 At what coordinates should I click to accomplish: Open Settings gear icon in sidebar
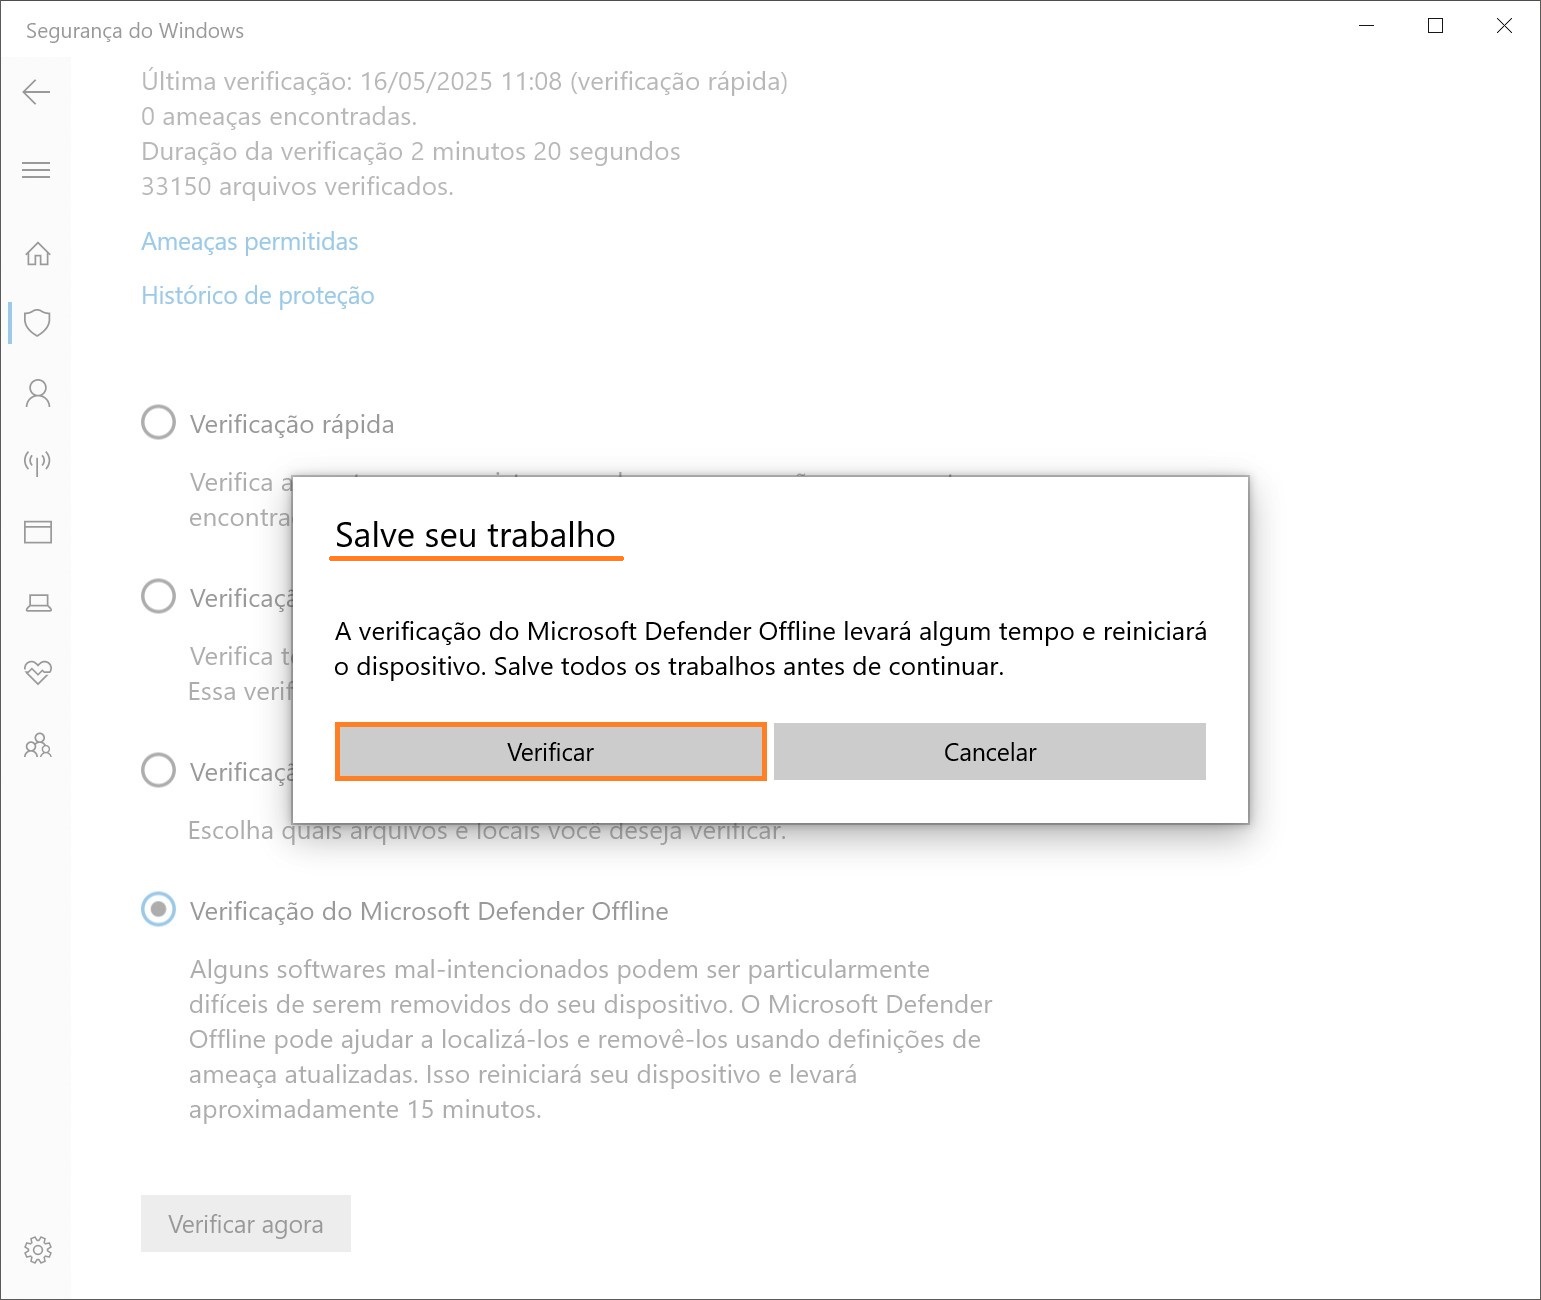pyautogui.click(x=37, y=1249)
